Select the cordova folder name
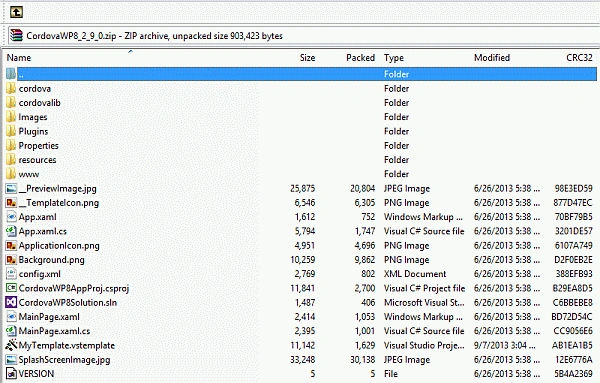Image resolution: width=600 pixels, height=383 pixels. (x=35, y=89)
